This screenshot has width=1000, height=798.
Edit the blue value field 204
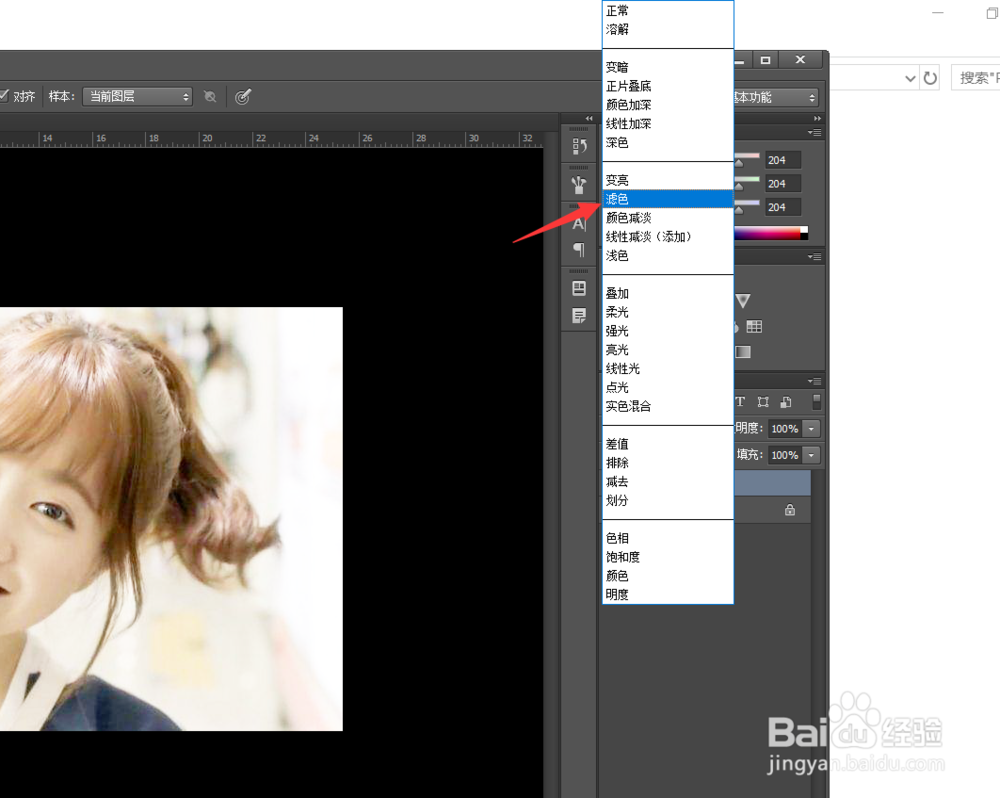pyautogui.click(x=783, y=207)
